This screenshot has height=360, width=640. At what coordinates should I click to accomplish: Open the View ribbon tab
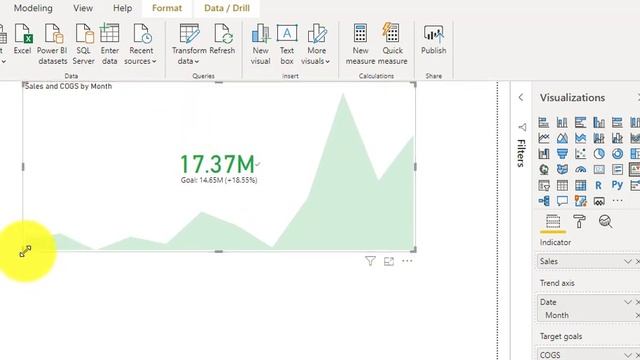point(83,8)
